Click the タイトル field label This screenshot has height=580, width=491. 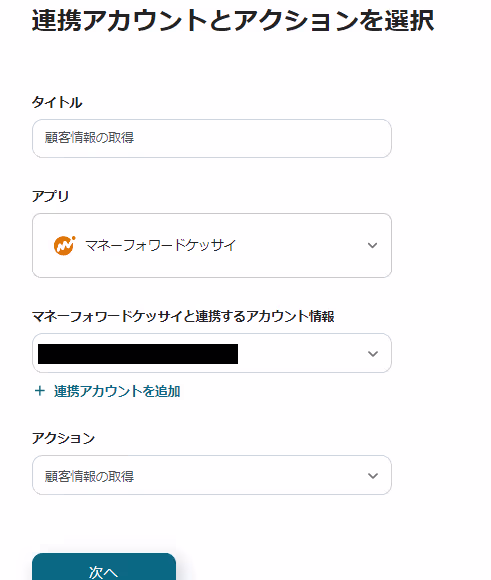click(57, 102)
